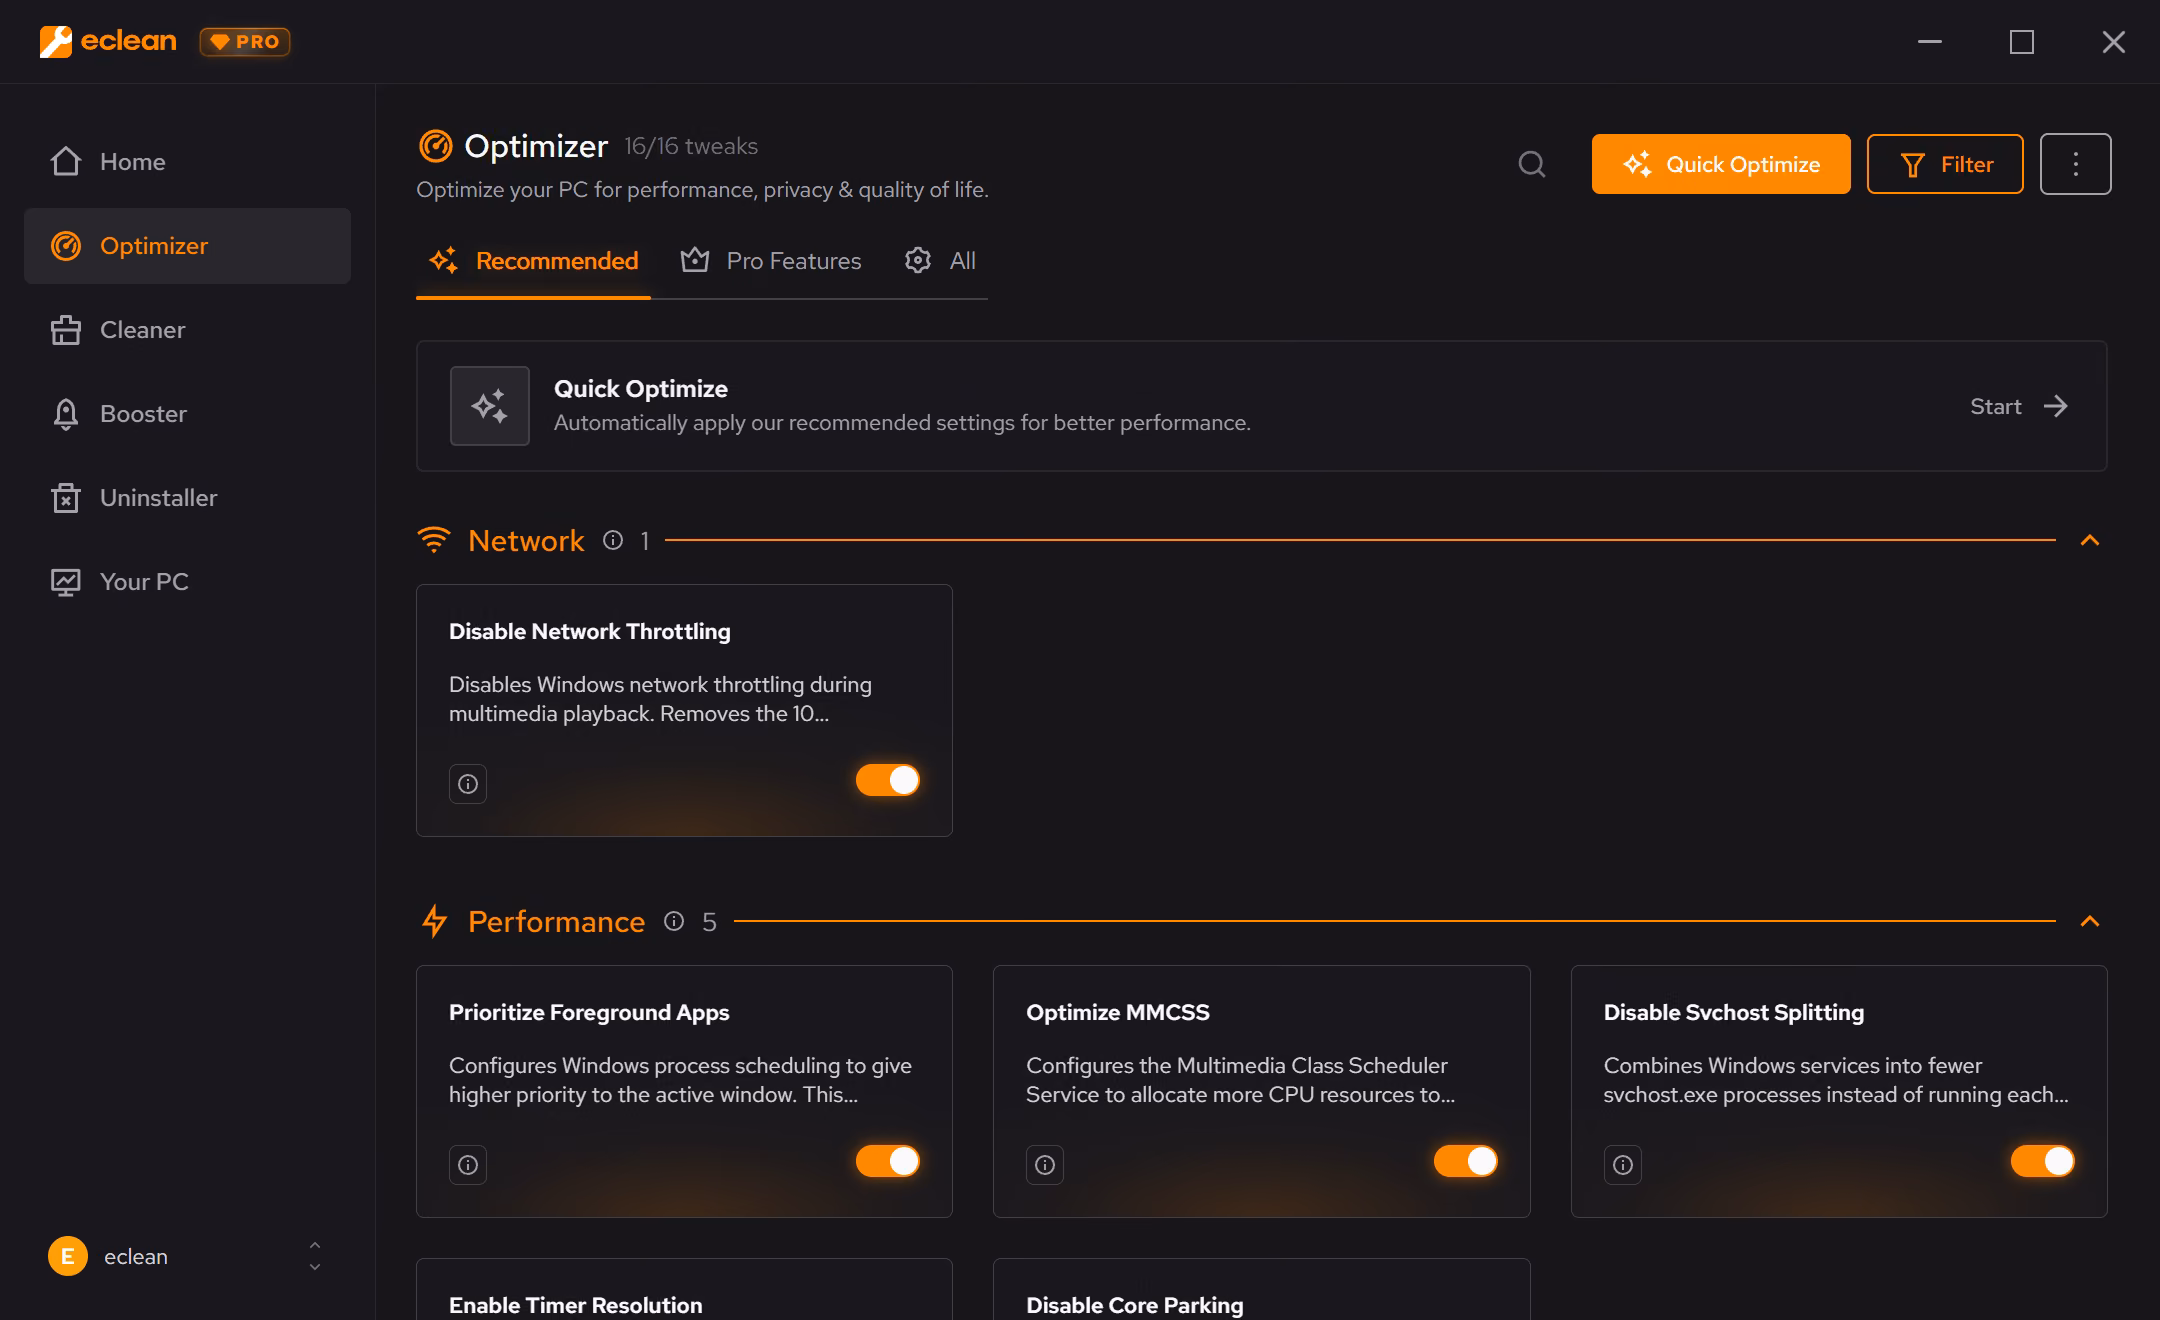This screenshot has height=1320, width=2160.
Task: Click the eclean user avatar E
Action: (68, 1257)
